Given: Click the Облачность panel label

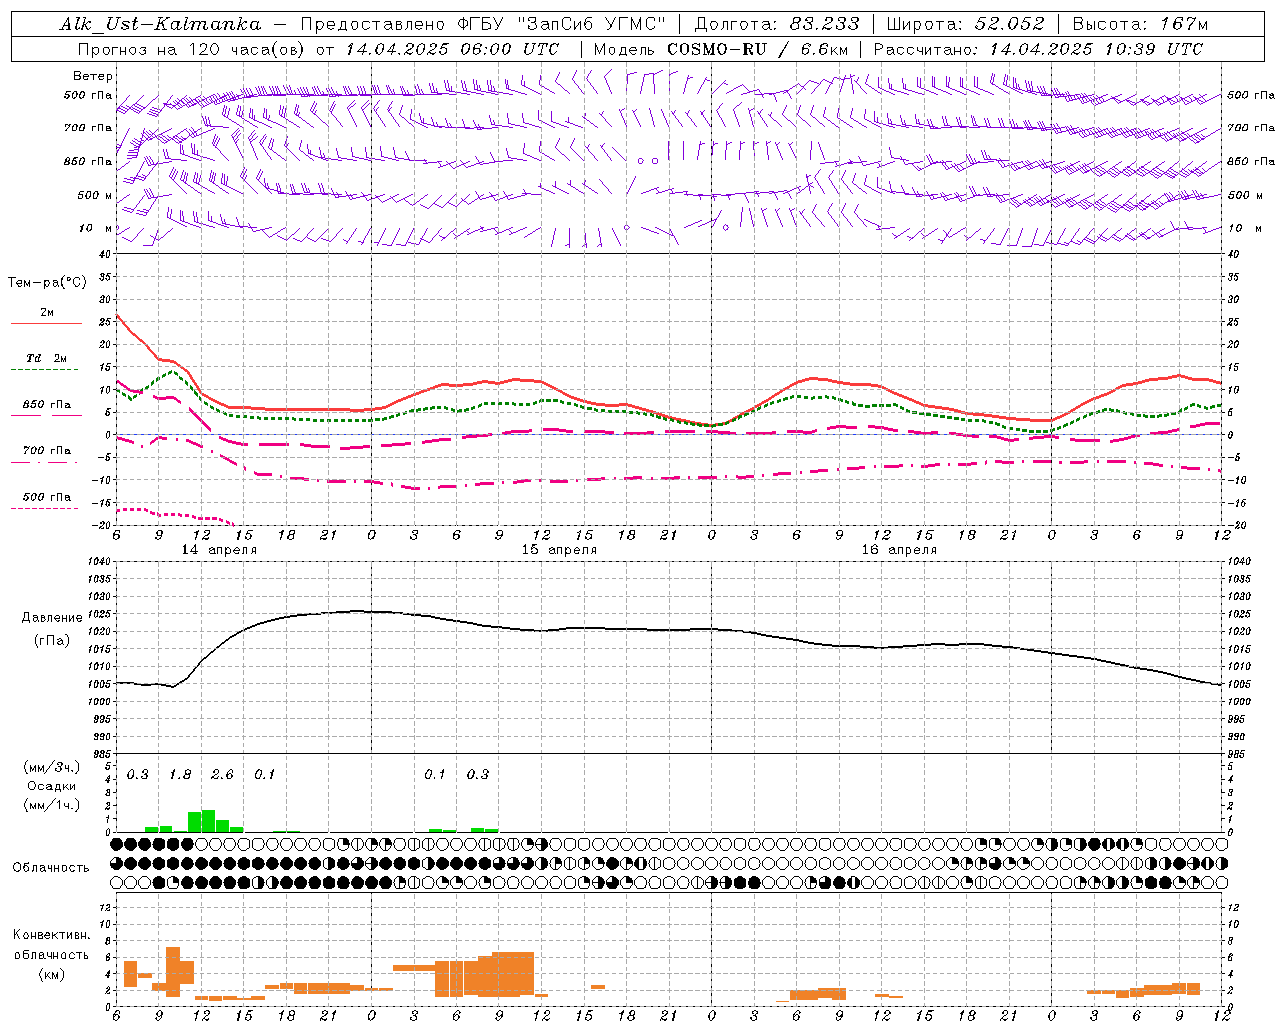Looking at the screenshot, I should tap(51, 868).
